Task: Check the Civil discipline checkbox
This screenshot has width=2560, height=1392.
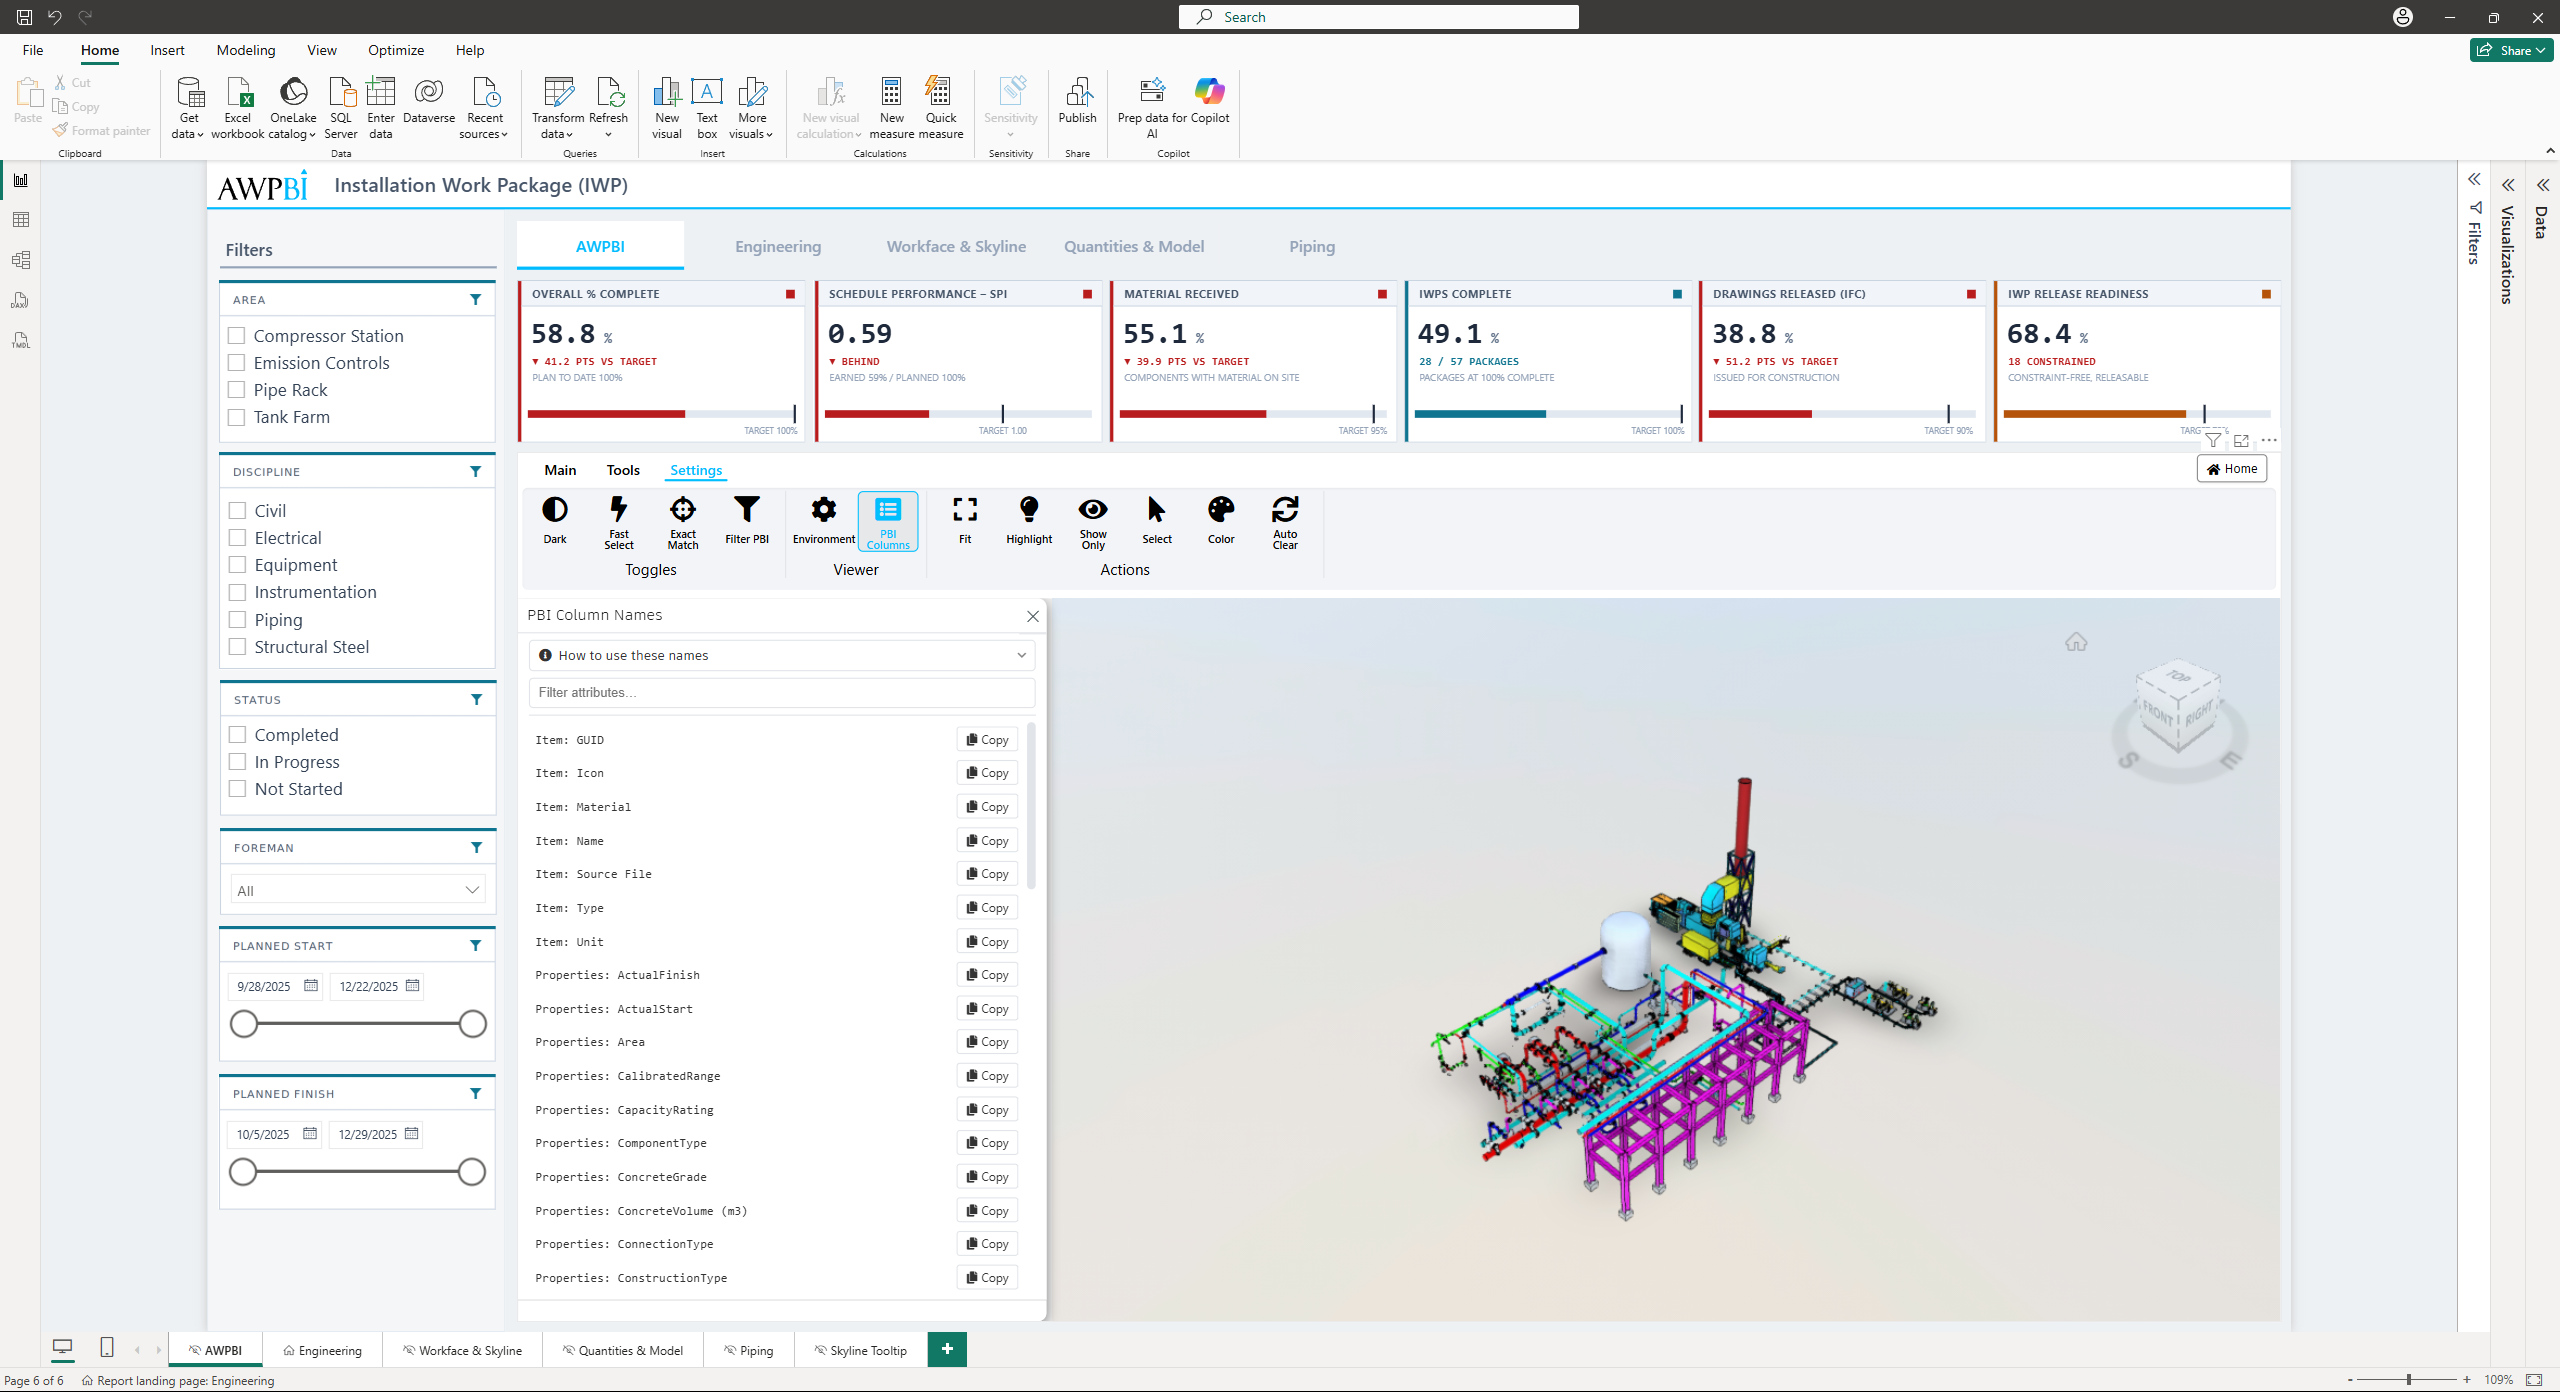Action: 238,511
